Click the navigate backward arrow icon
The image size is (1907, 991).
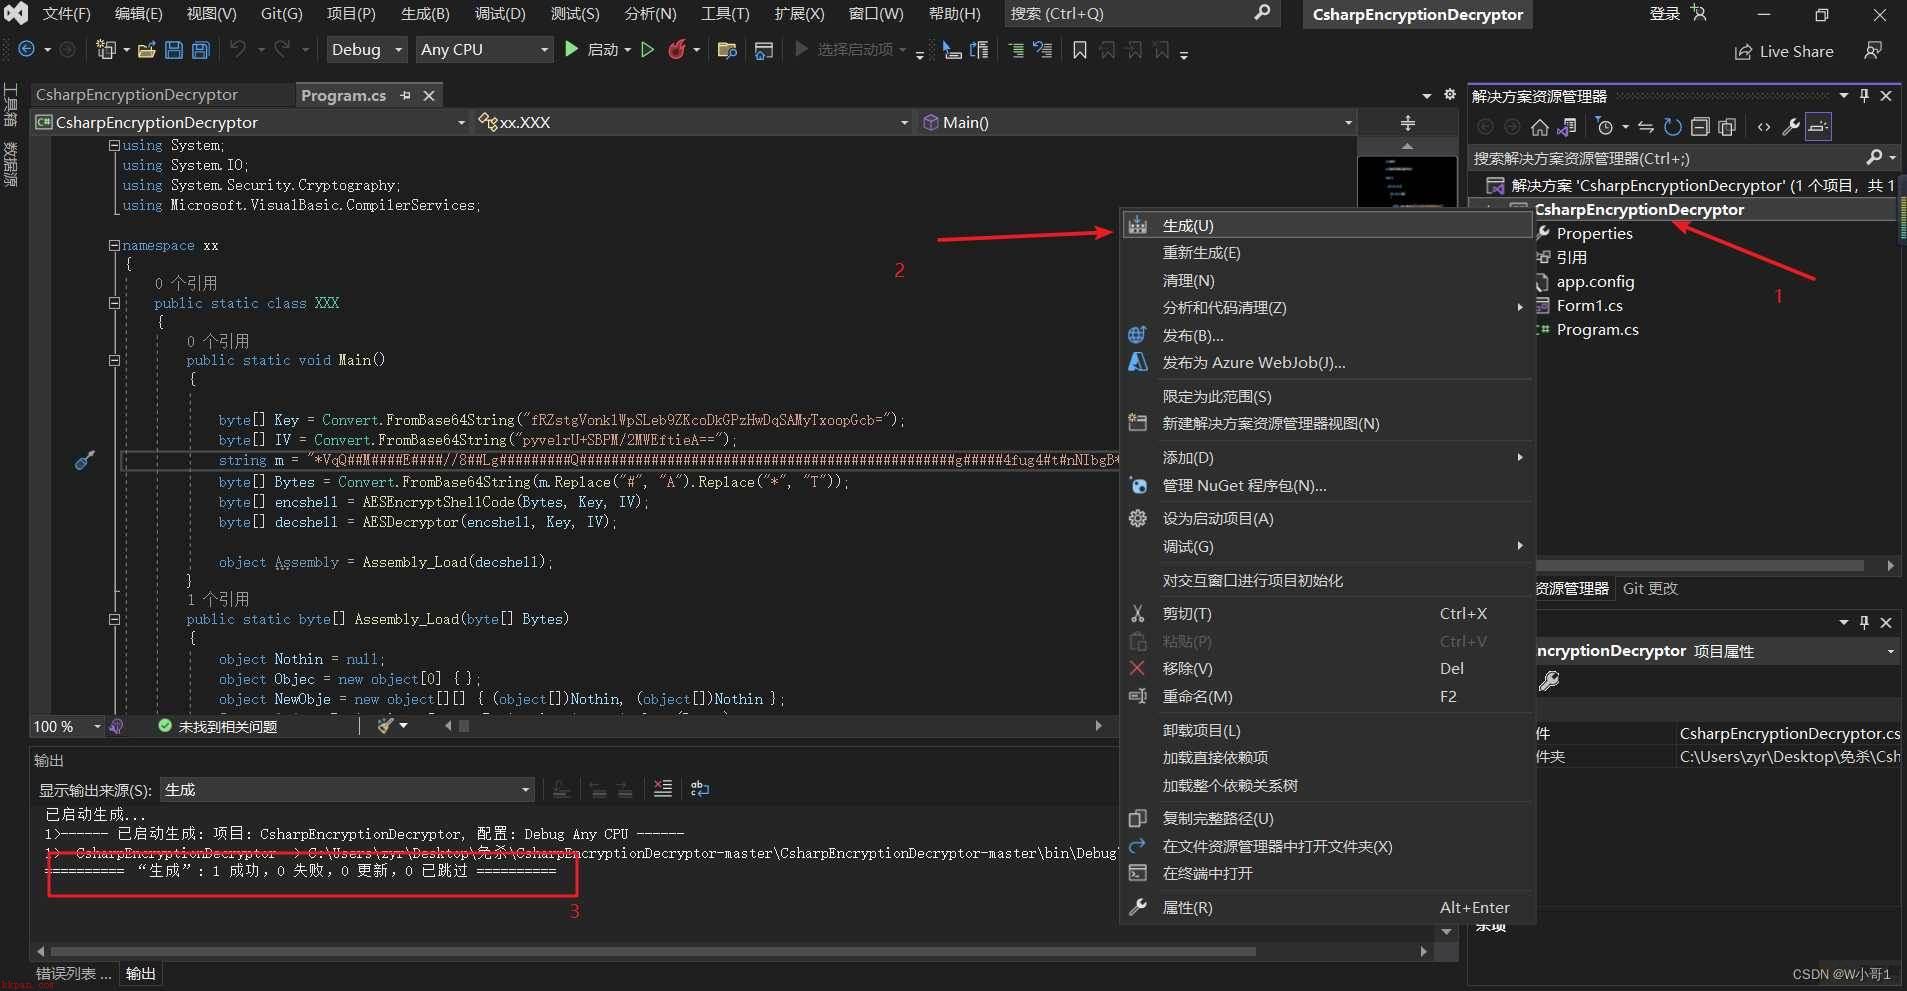click(26, 50)
